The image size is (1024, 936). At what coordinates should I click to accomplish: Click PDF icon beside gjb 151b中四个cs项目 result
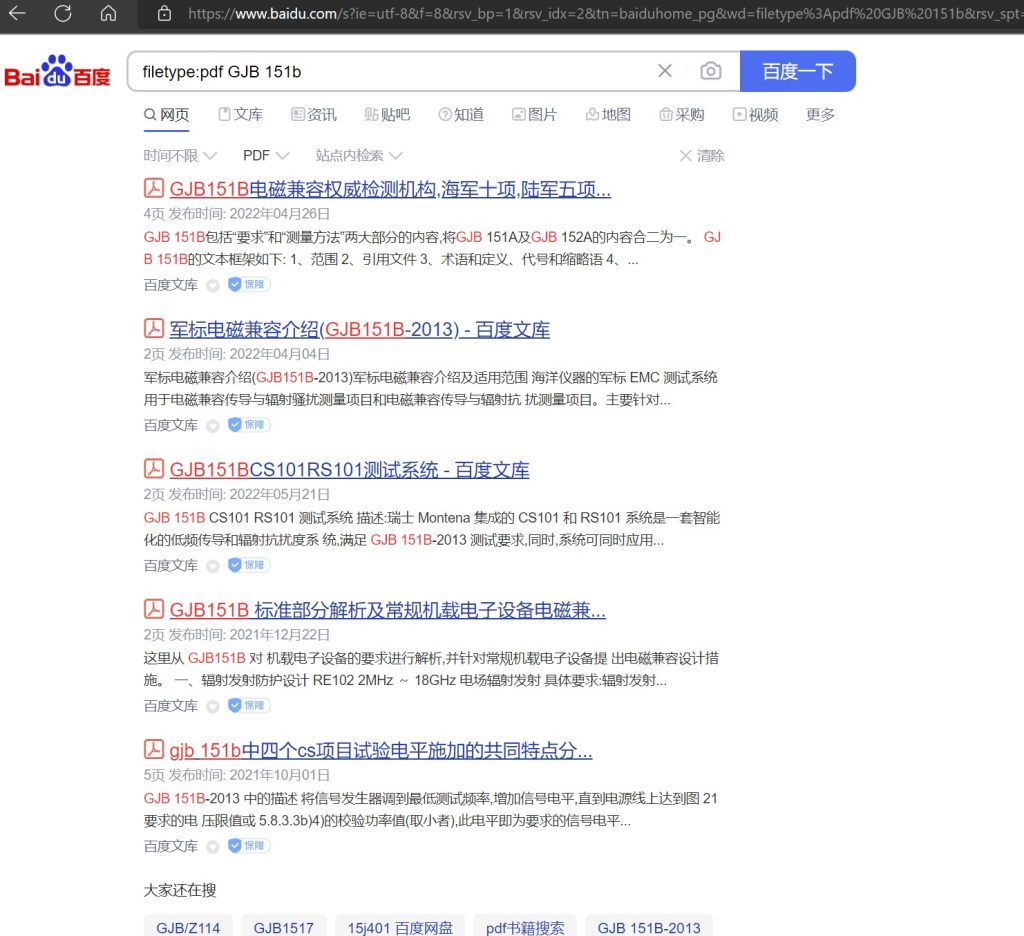153,749
